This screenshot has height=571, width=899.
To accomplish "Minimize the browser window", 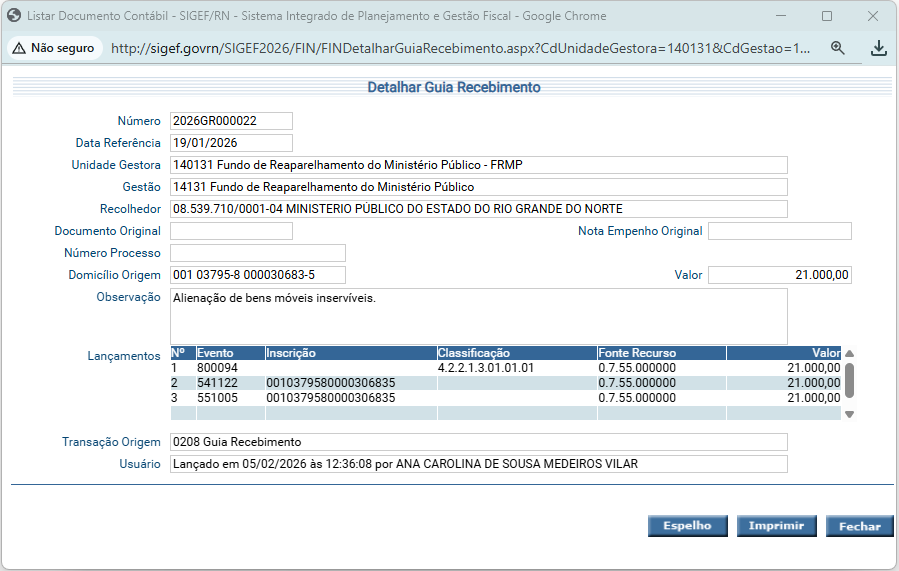I will click(781, 16).
